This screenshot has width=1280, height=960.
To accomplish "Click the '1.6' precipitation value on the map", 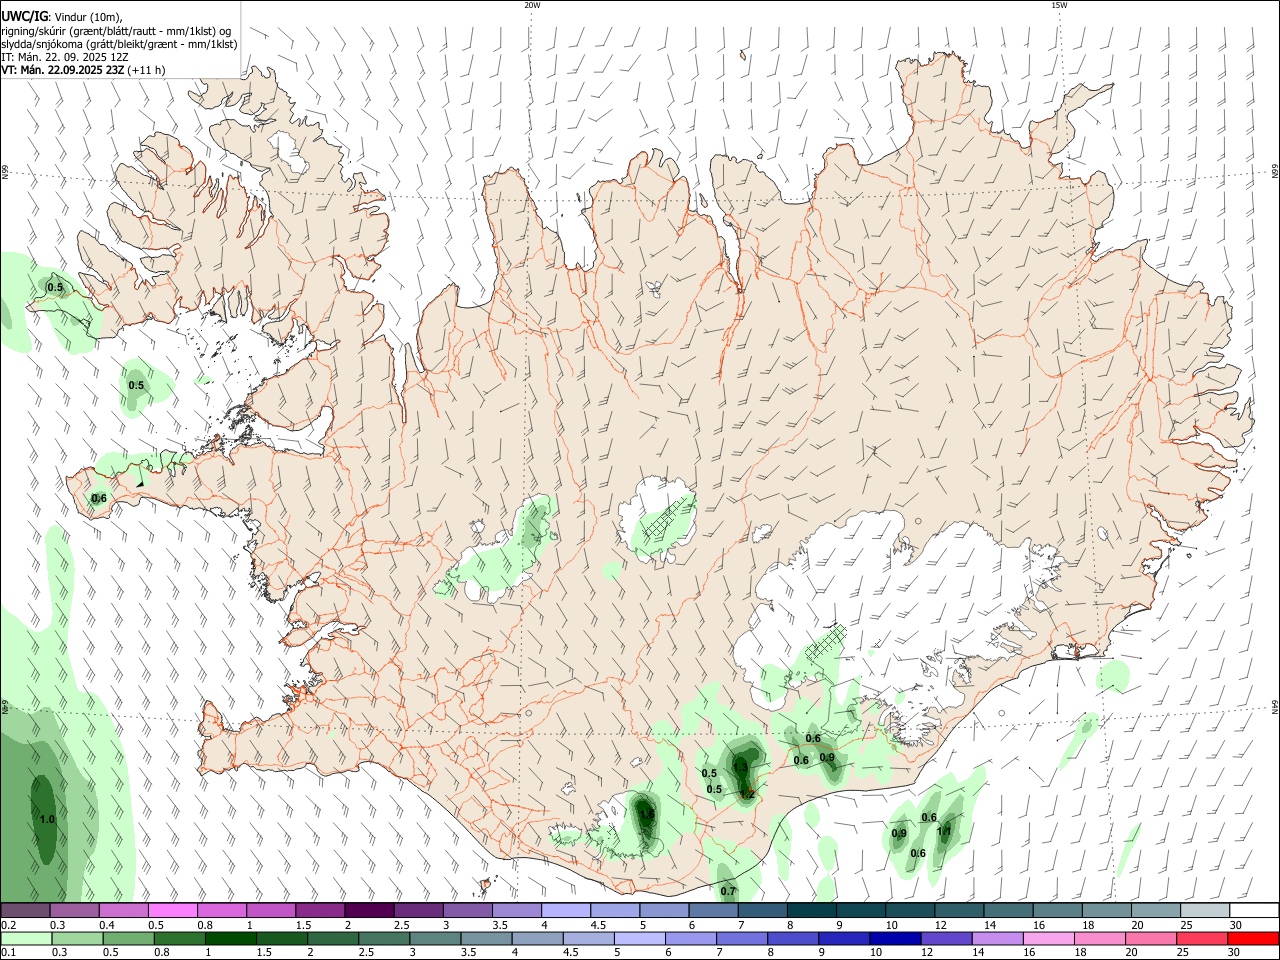I will point(646,814).
